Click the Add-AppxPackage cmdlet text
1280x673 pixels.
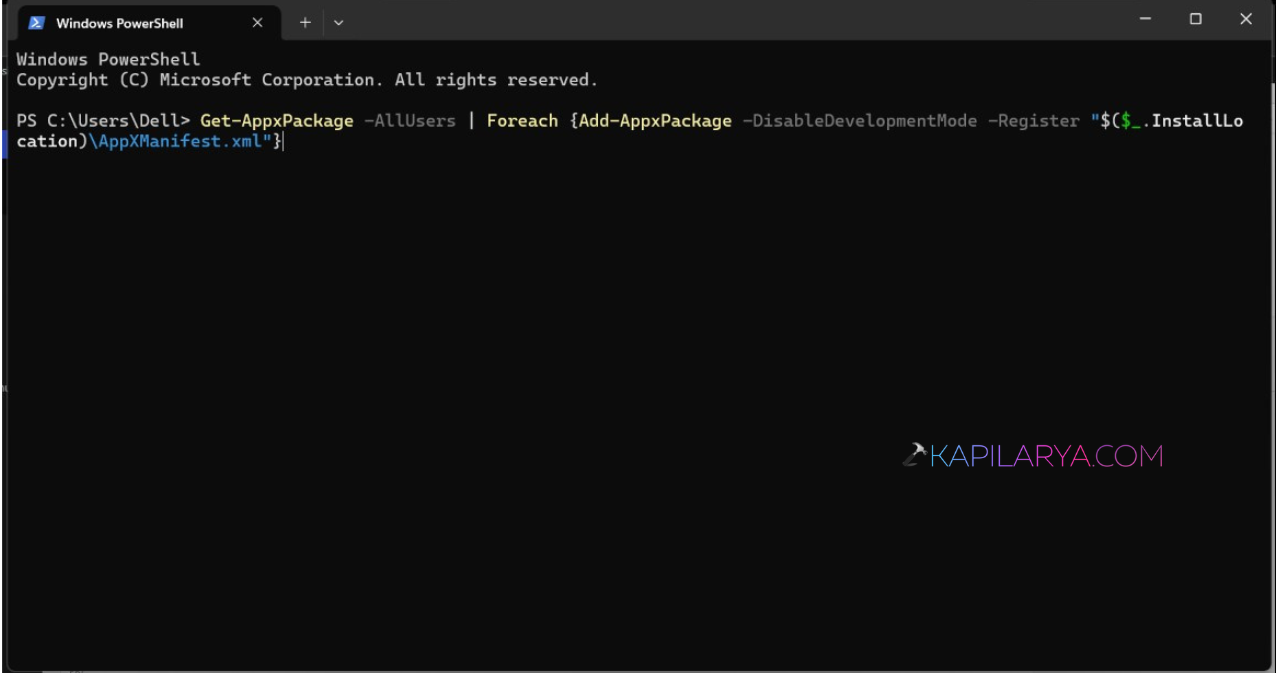click(655, 121)
